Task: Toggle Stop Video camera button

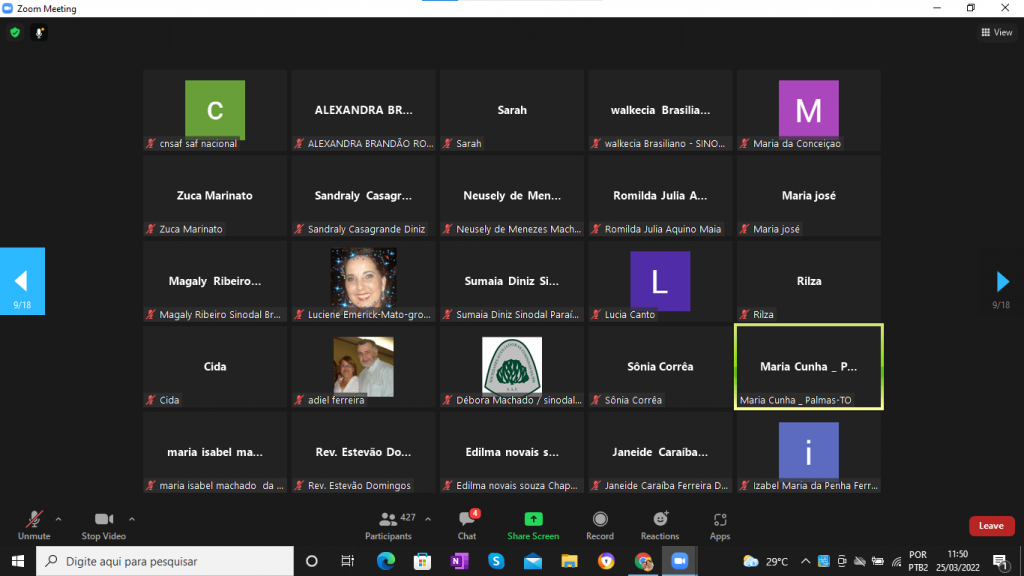Action: (x=104, y=524)
